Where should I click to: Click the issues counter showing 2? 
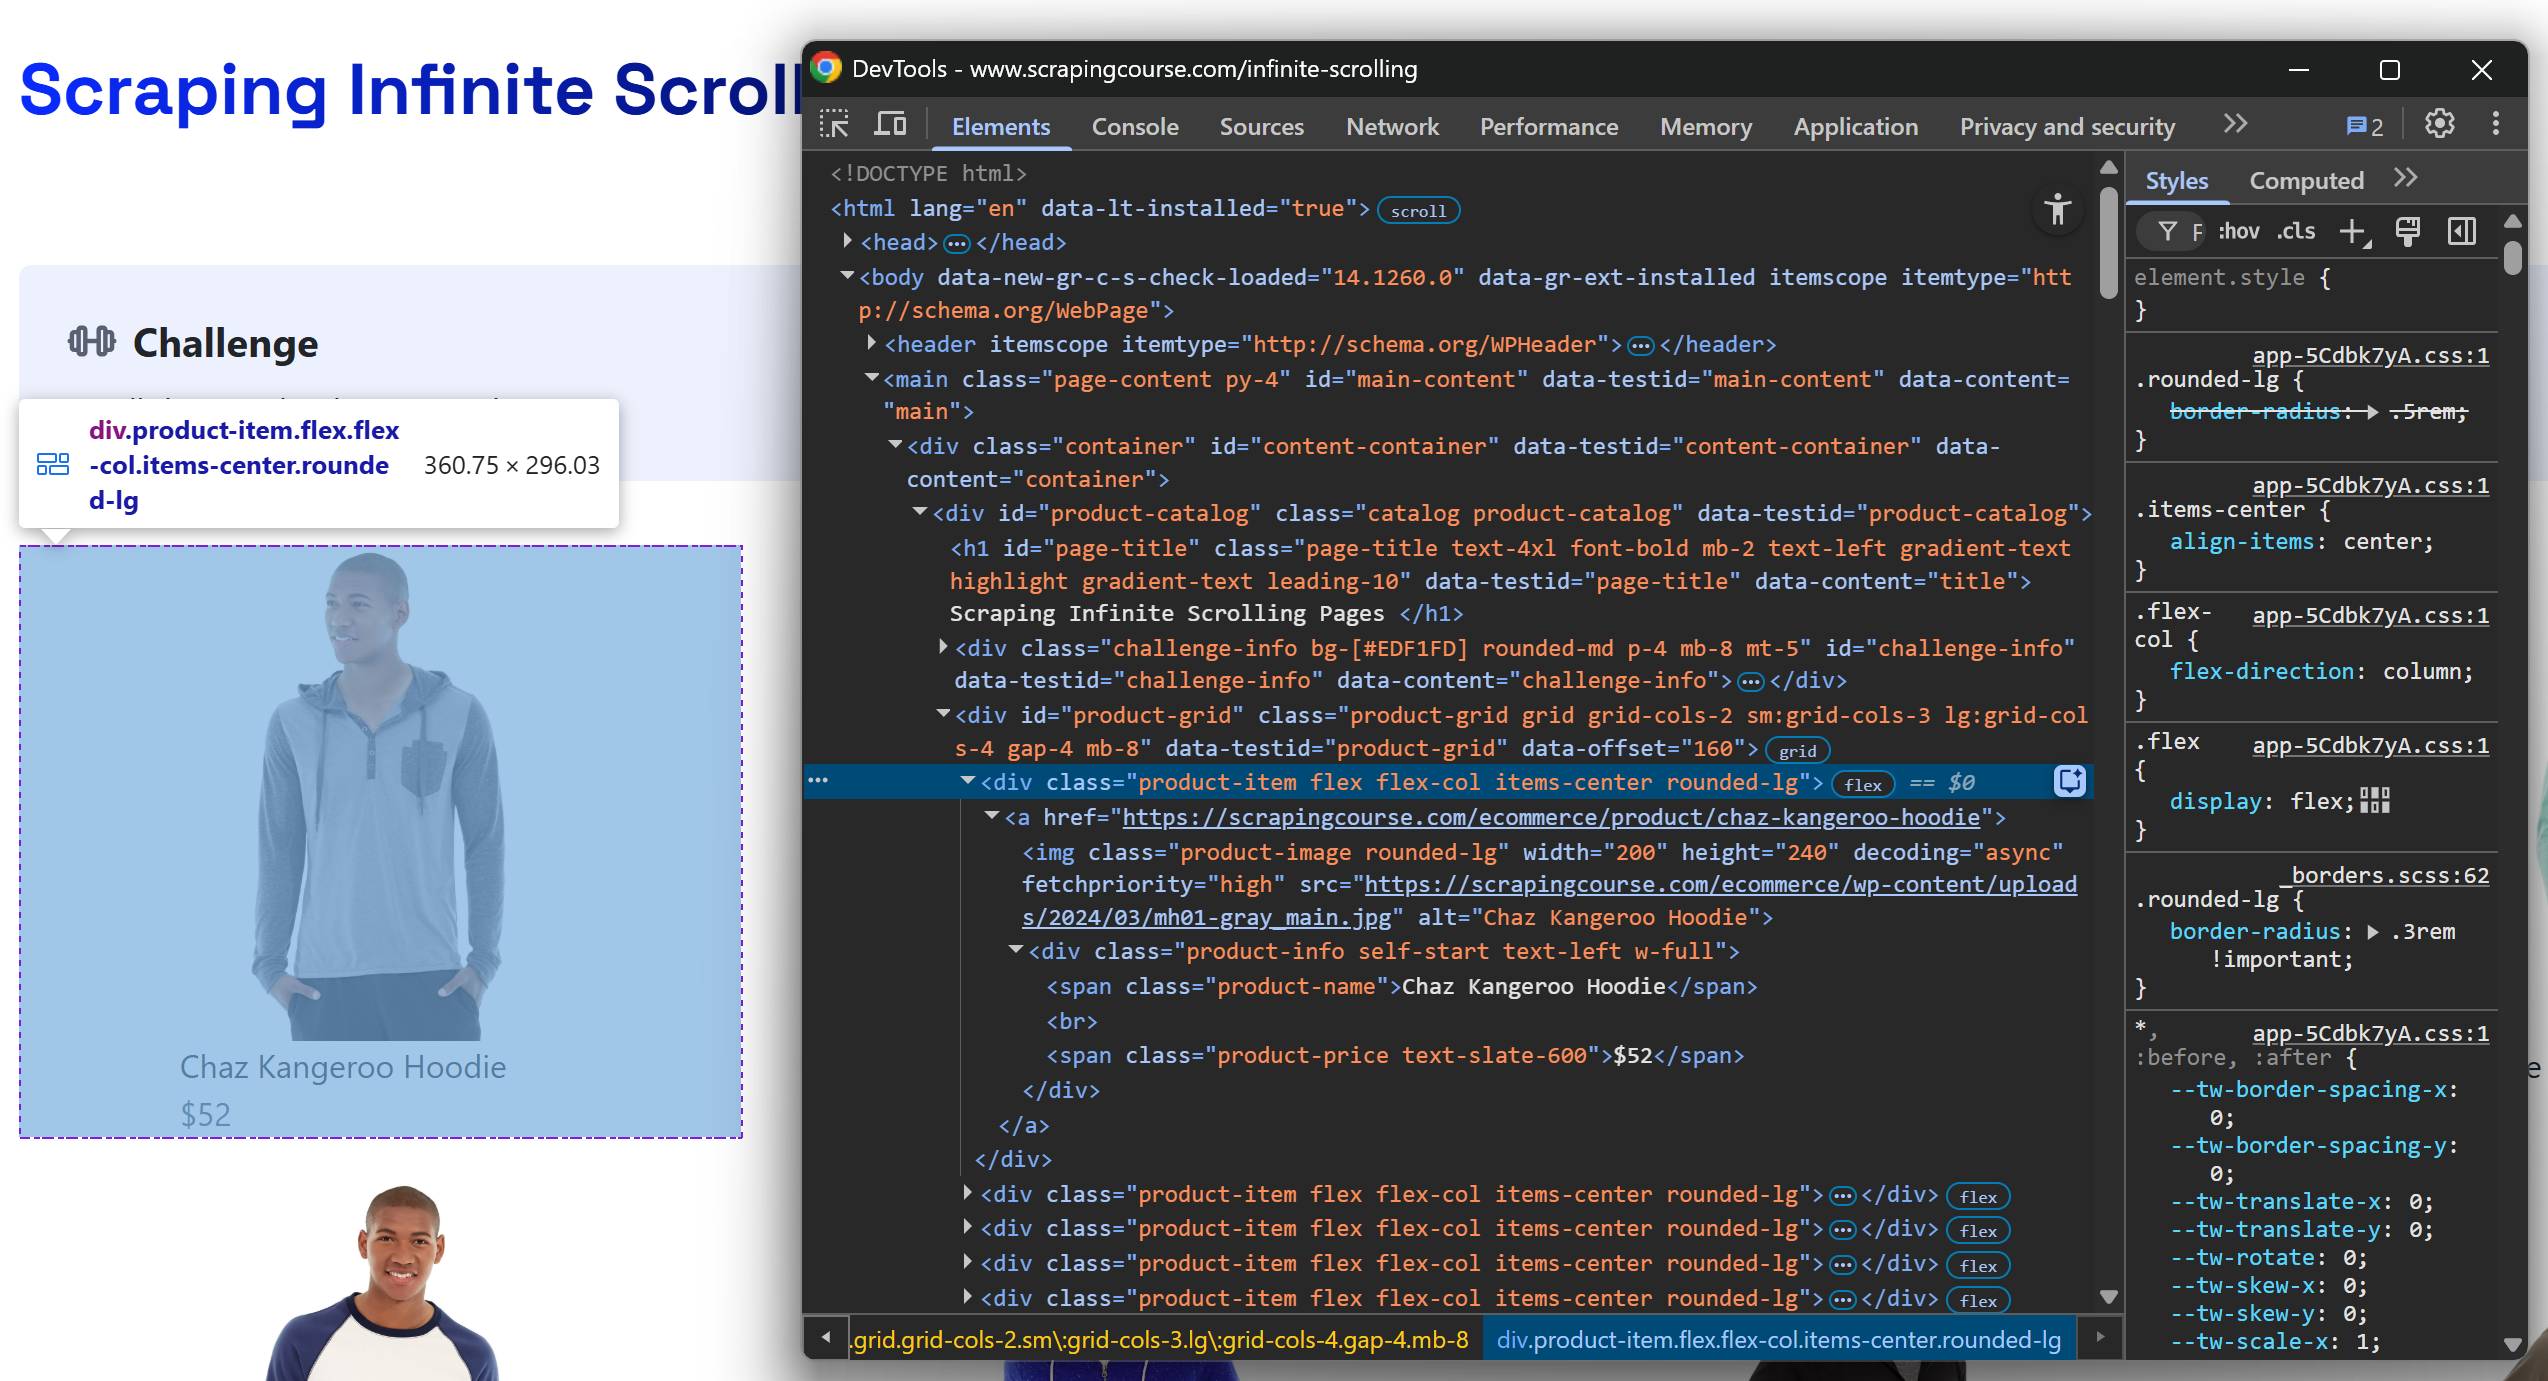(x=2365, y=126)
